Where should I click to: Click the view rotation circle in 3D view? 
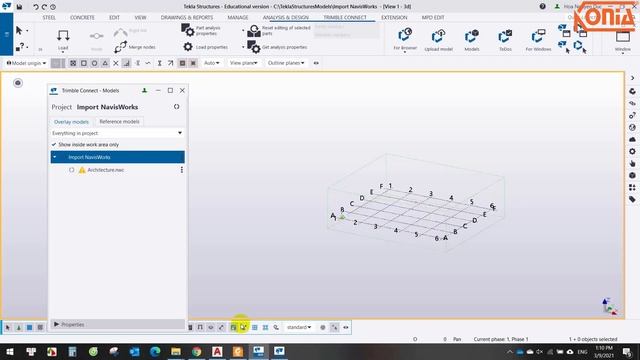(x=18, y=83)
